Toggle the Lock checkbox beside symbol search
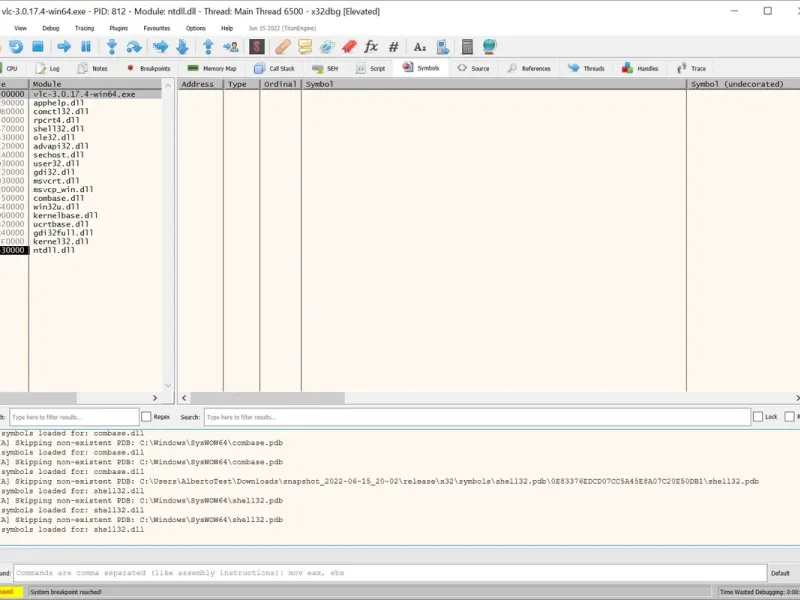 pos(758,416)
